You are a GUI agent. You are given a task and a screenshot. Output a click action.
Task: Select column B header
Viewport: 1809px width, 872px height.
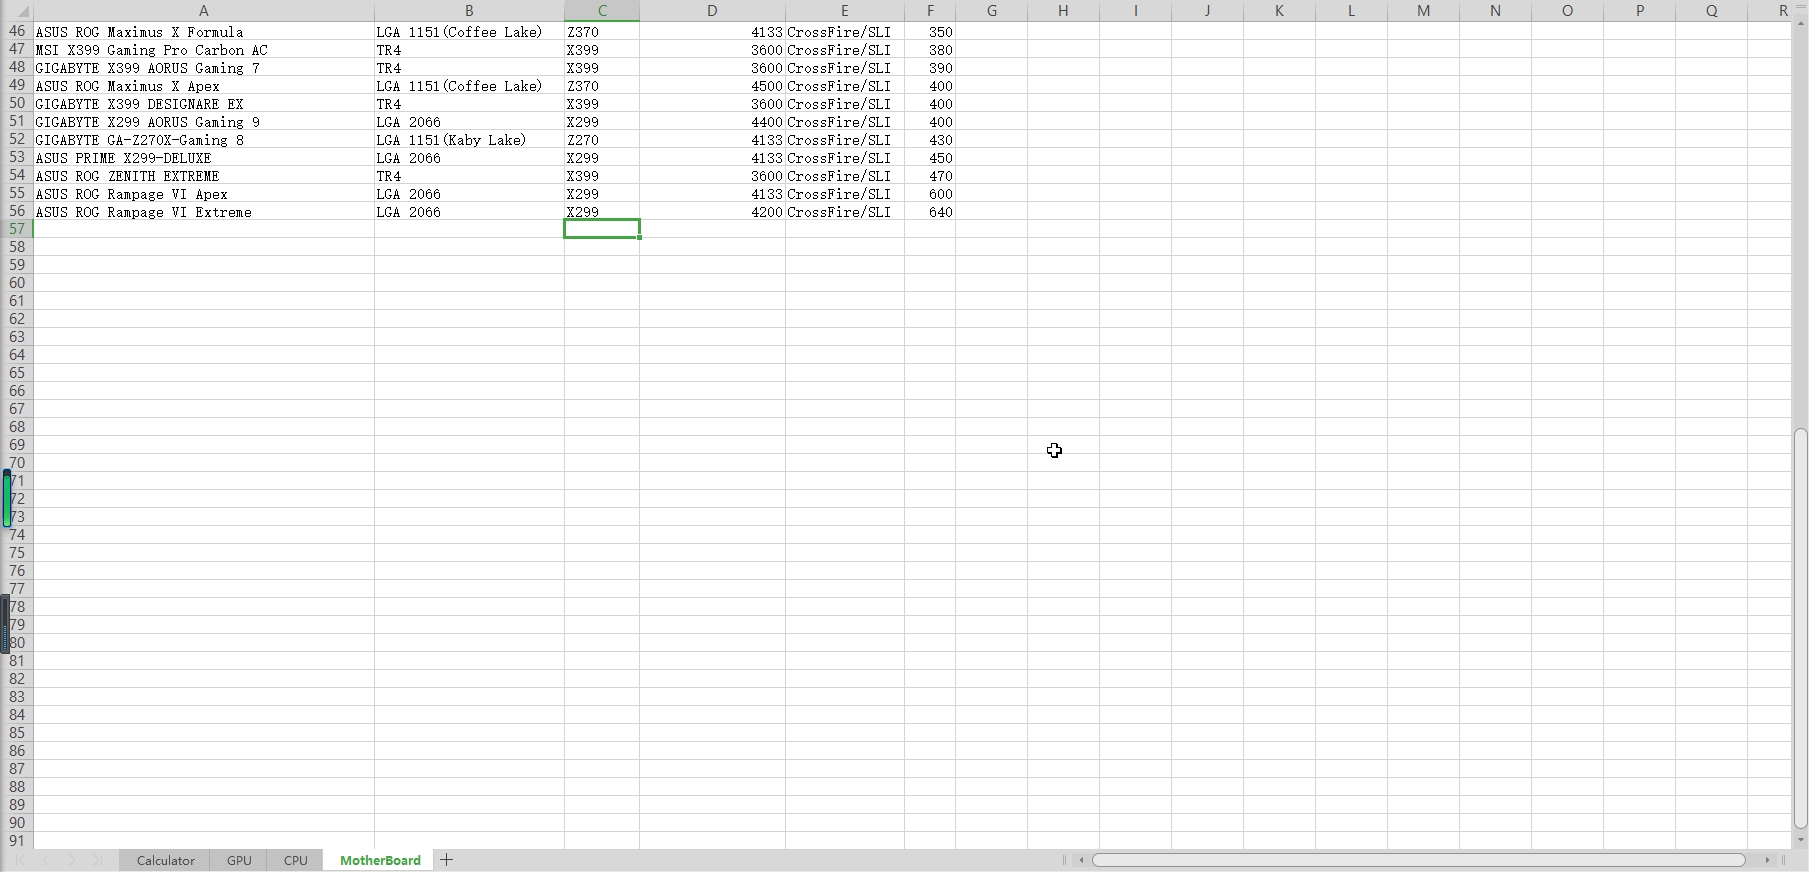469,11
